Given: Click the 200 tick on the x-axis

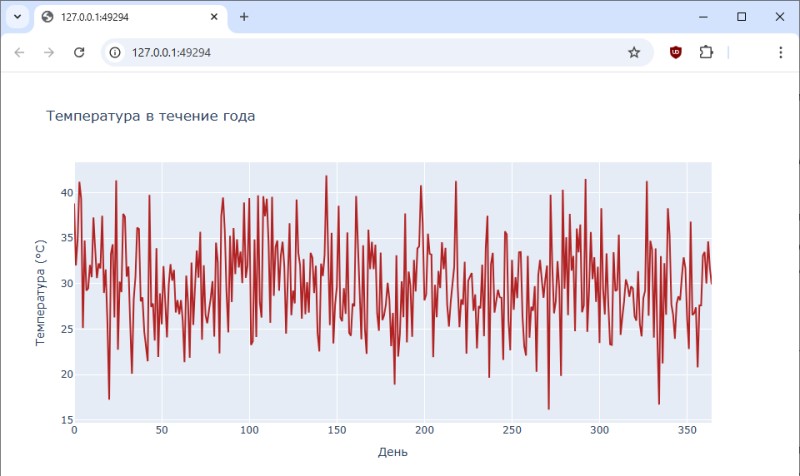Looking at the screenshot, I should (x=424, y=430).
